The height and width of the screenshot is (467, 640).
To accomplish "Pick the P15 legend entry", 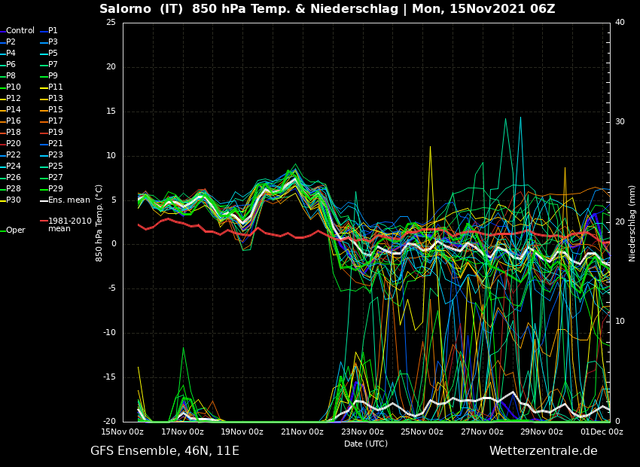I will pyautogui.click(x=51, y=110).
